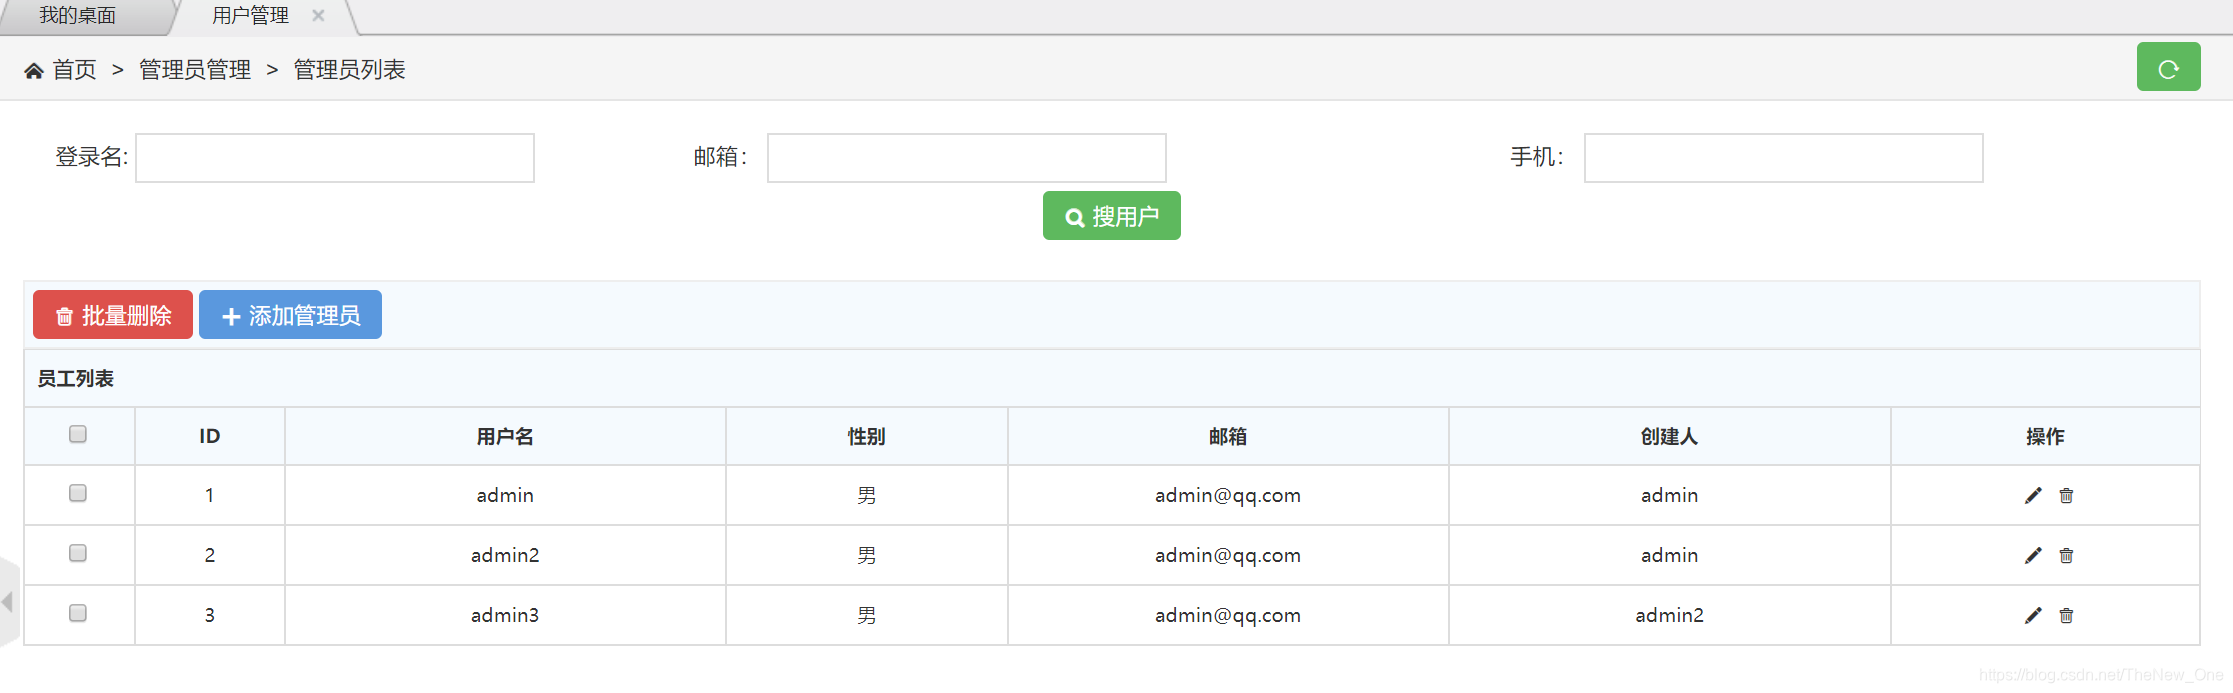The height and width of the screenshot is (693, 2233).
Task: Toggle the select-all header checkbox
Action: click(78, 434)
